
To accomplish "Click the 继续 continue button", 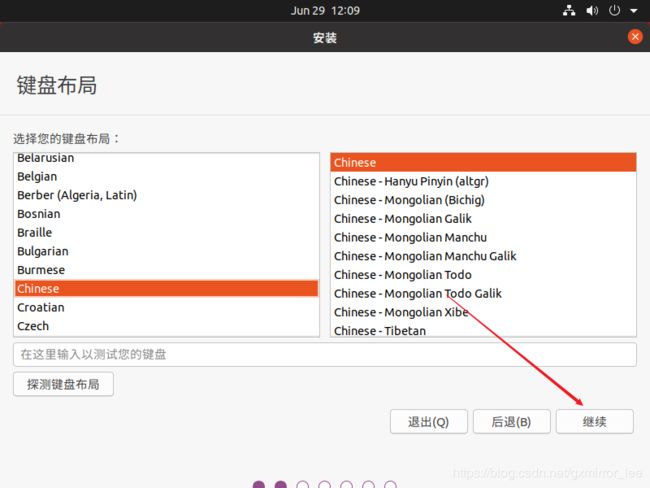I will tap(594, 422).
